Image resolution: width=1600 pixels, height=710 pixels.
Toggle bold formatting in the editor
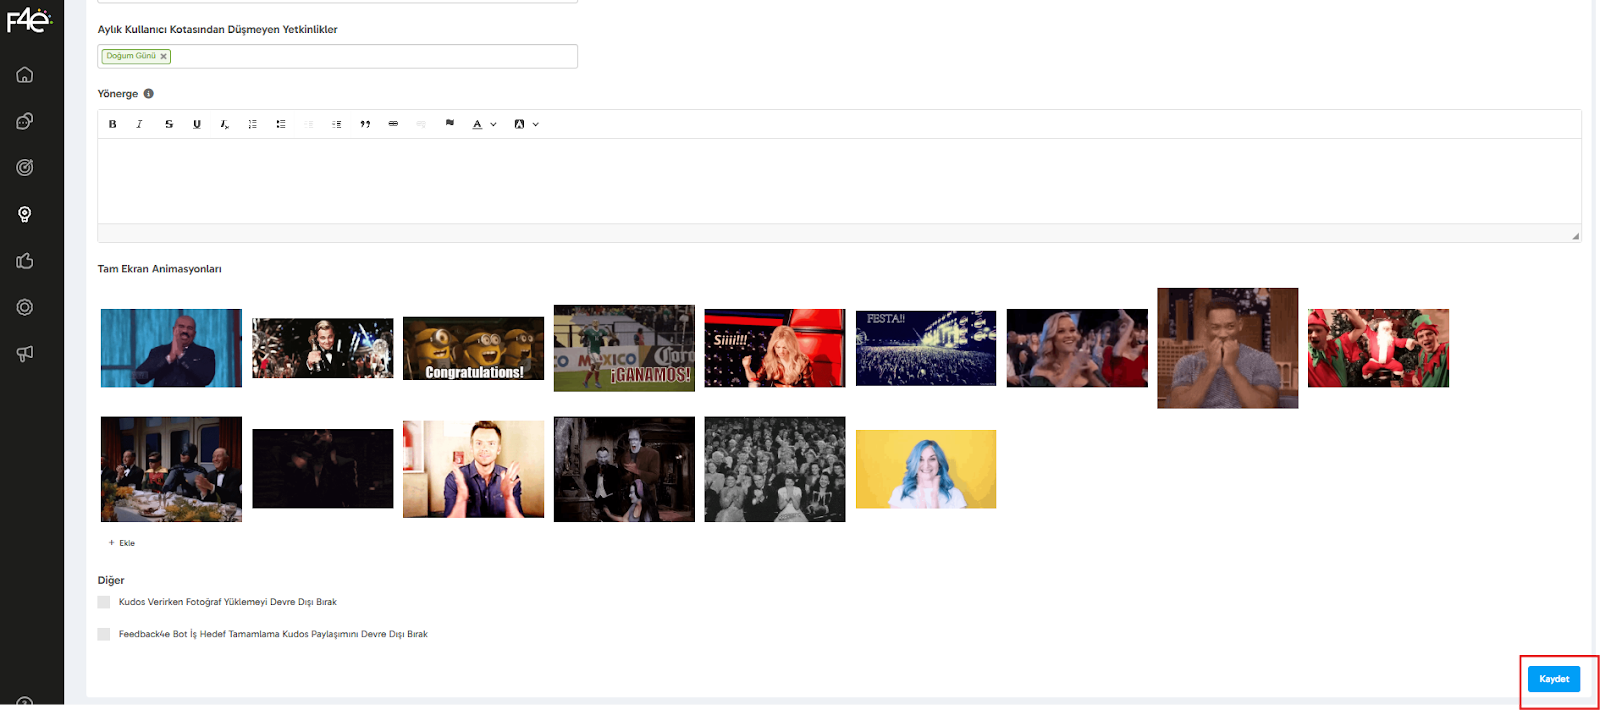[113, 124]
